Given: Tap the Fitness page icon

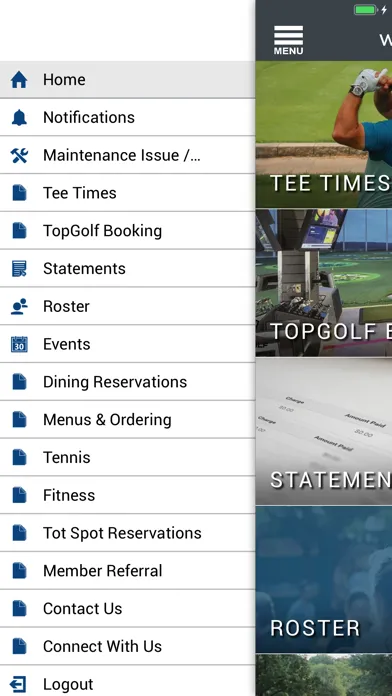Looking at the screenshot, I should tap(19, 495).
